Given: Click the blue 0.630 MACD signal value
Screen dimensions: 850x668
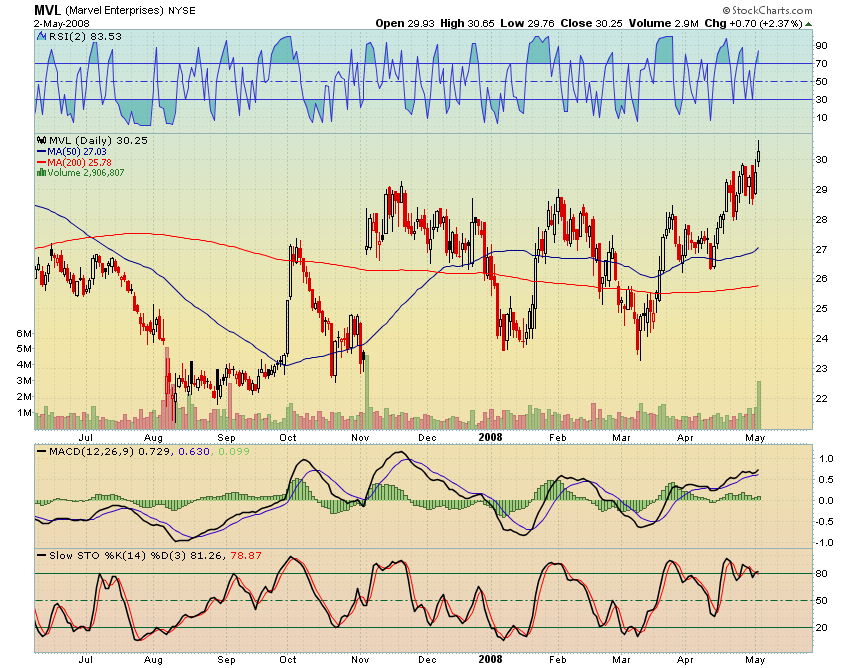Looking at the screenshot, I should pos(194,452).
